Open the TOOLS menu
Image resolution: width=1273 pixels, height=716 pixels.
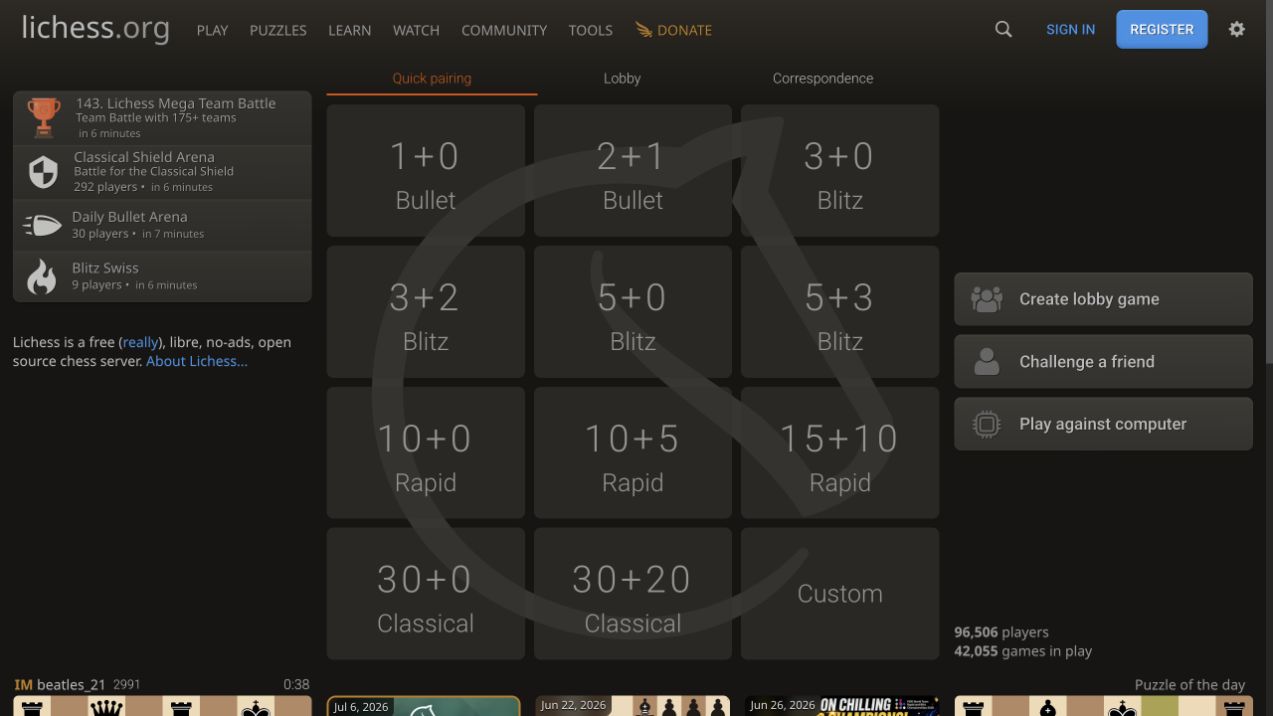click(590, 30)
